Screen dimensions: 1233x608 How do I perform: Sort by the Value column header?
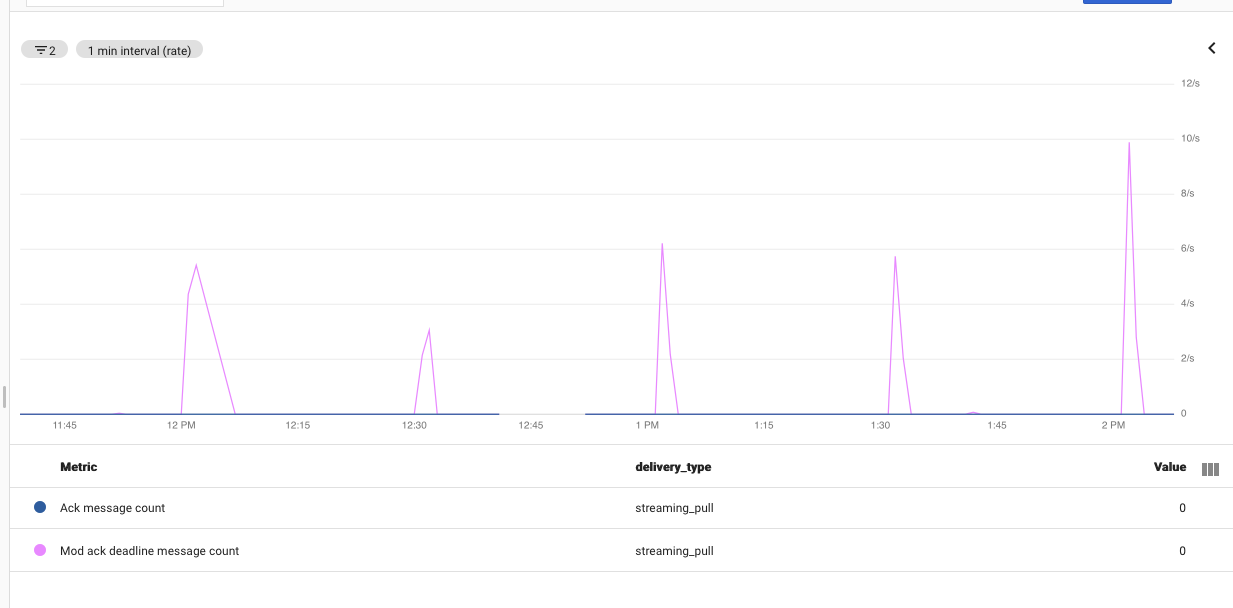[x=1170, y=467]
